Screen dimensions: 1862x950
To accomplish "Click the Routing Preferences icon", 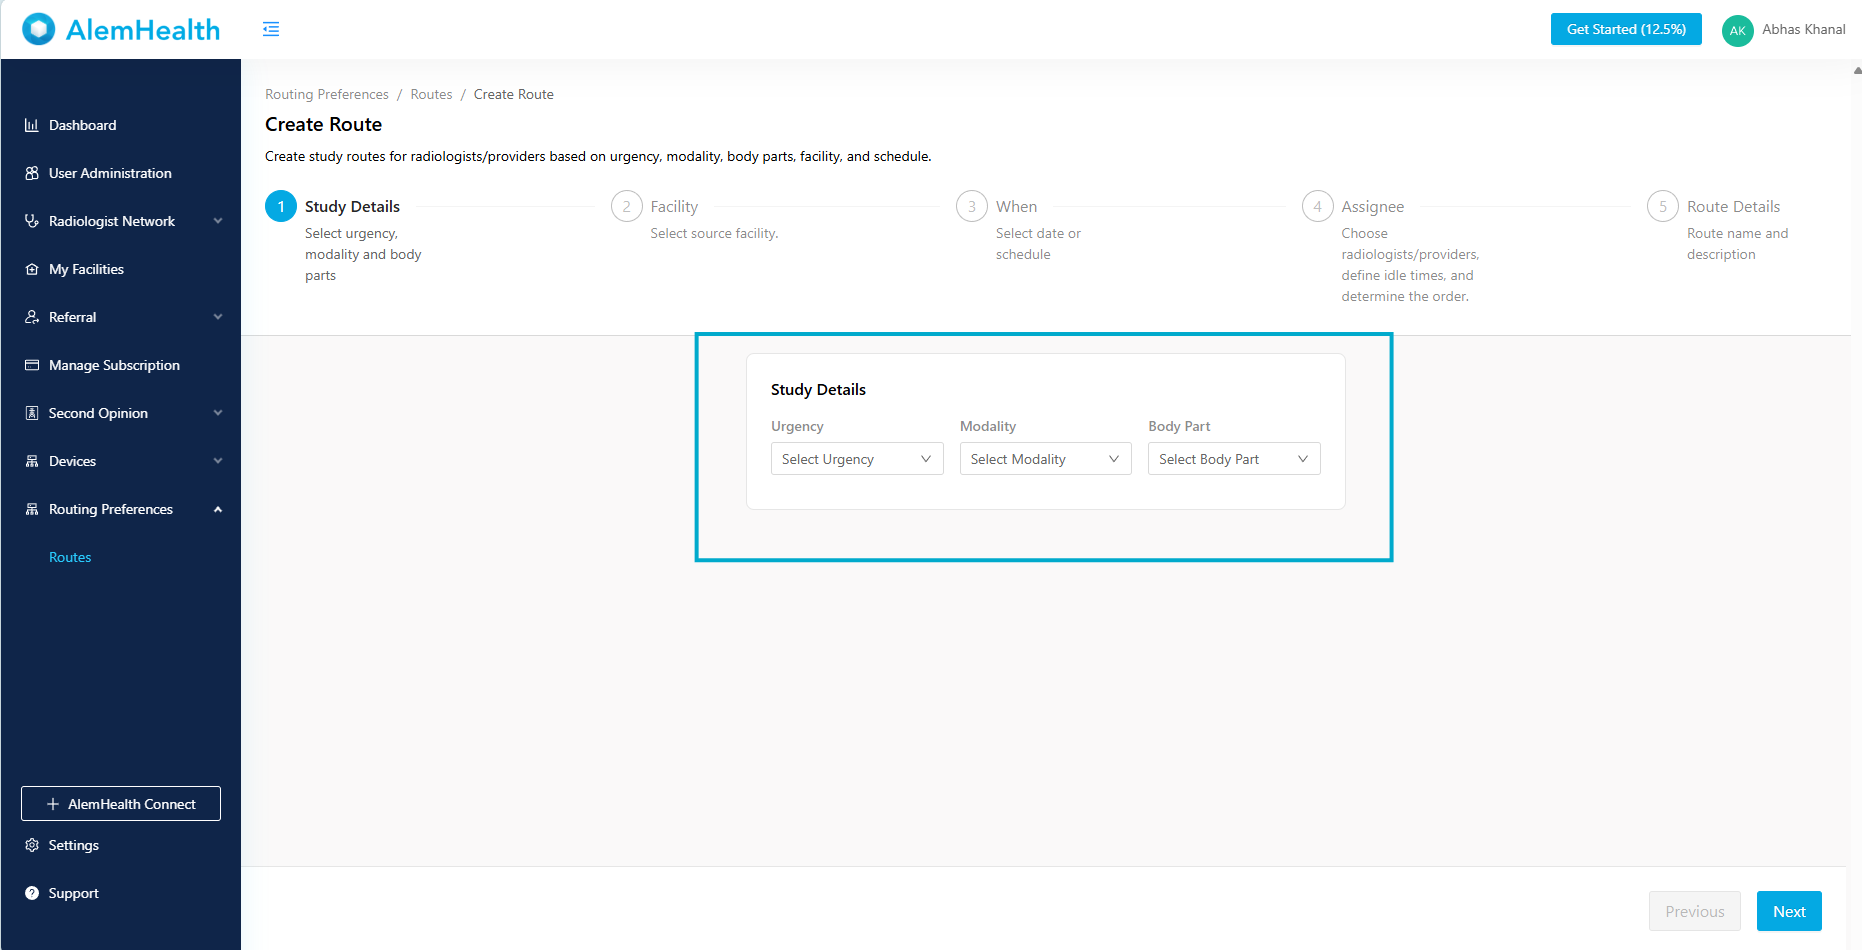I will point(32,509).
